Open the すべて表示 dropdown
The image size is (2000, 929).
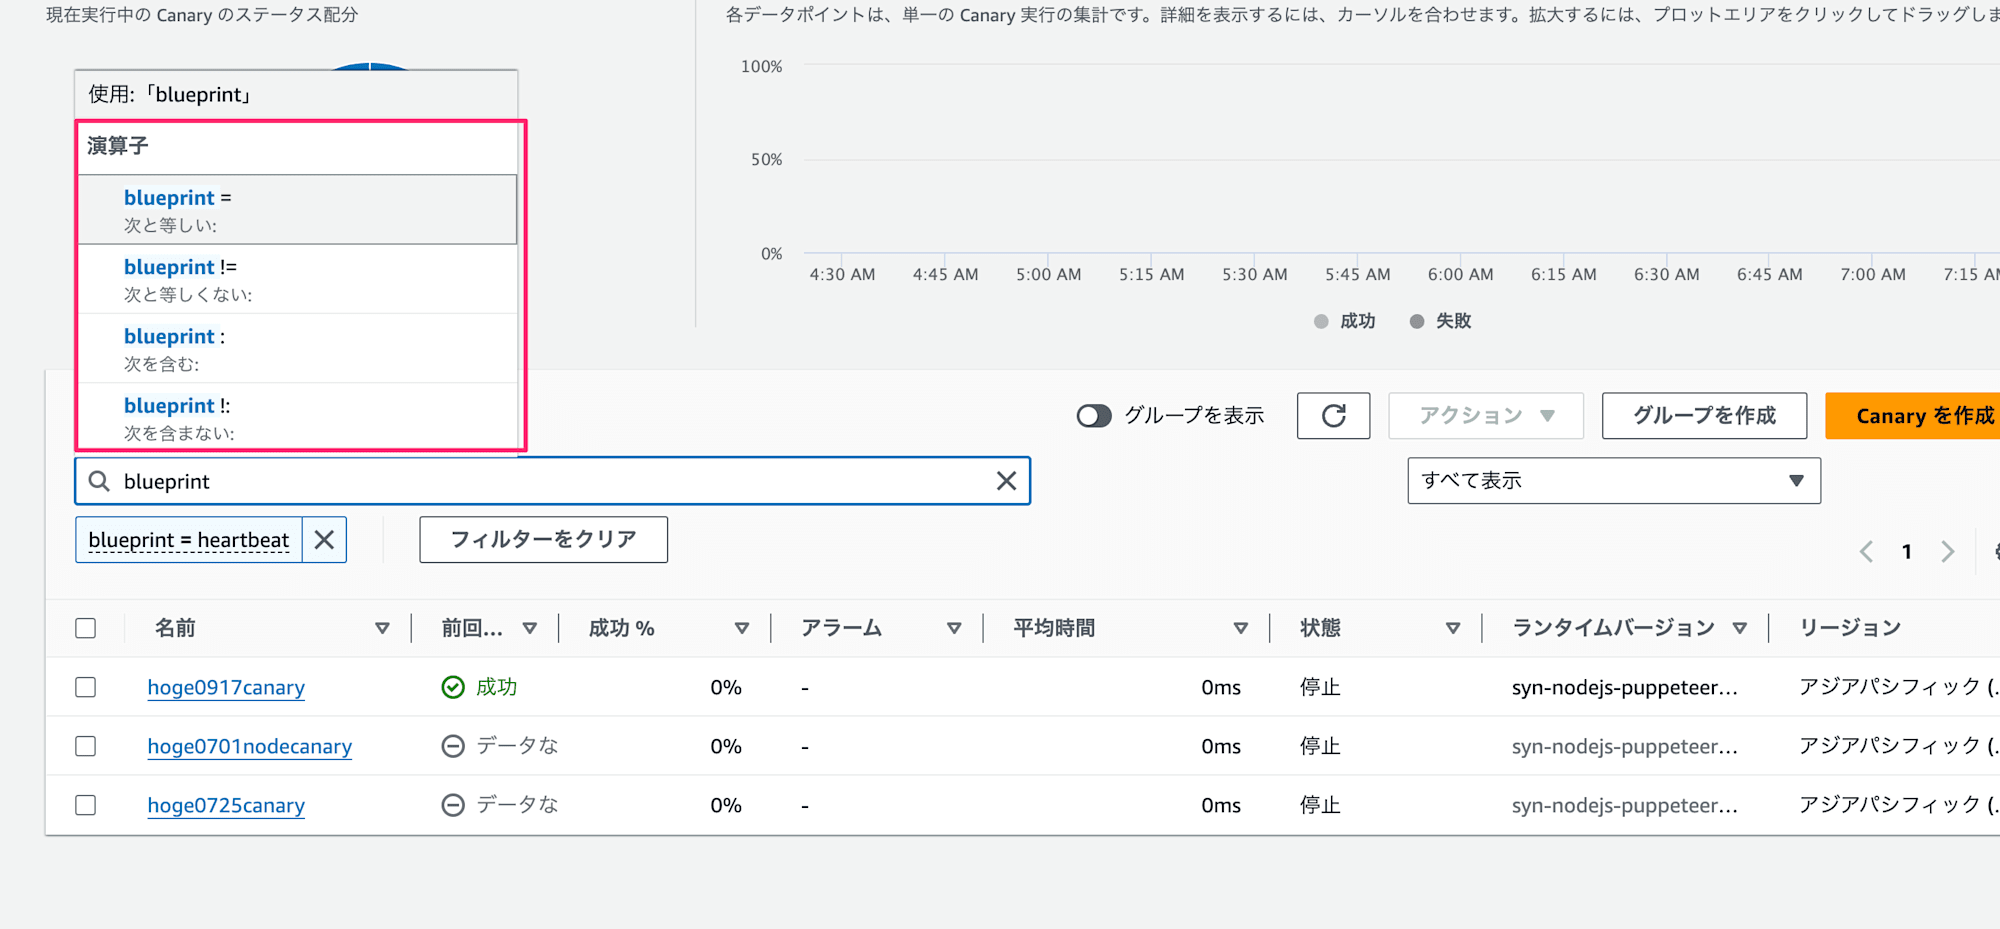tap(1614, 481)
